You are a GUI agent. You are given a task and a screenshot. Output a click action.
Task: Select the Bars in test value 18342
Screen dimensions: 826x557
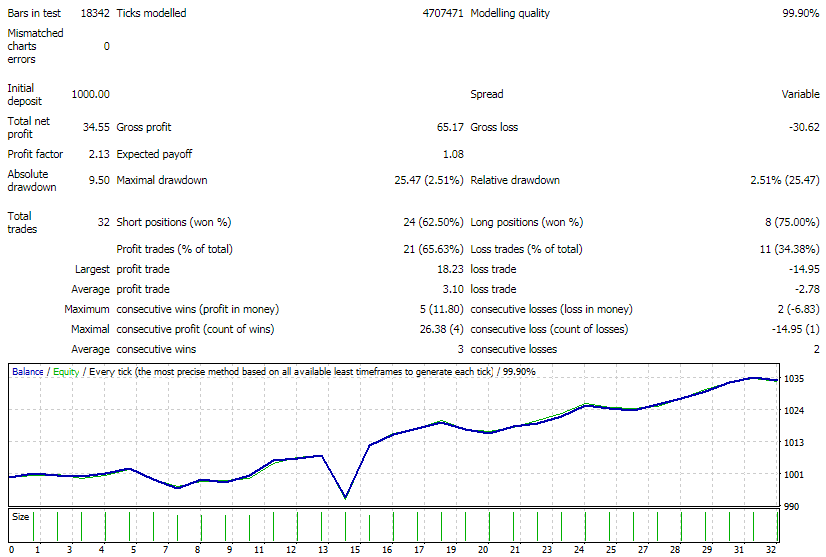[95, 13]
